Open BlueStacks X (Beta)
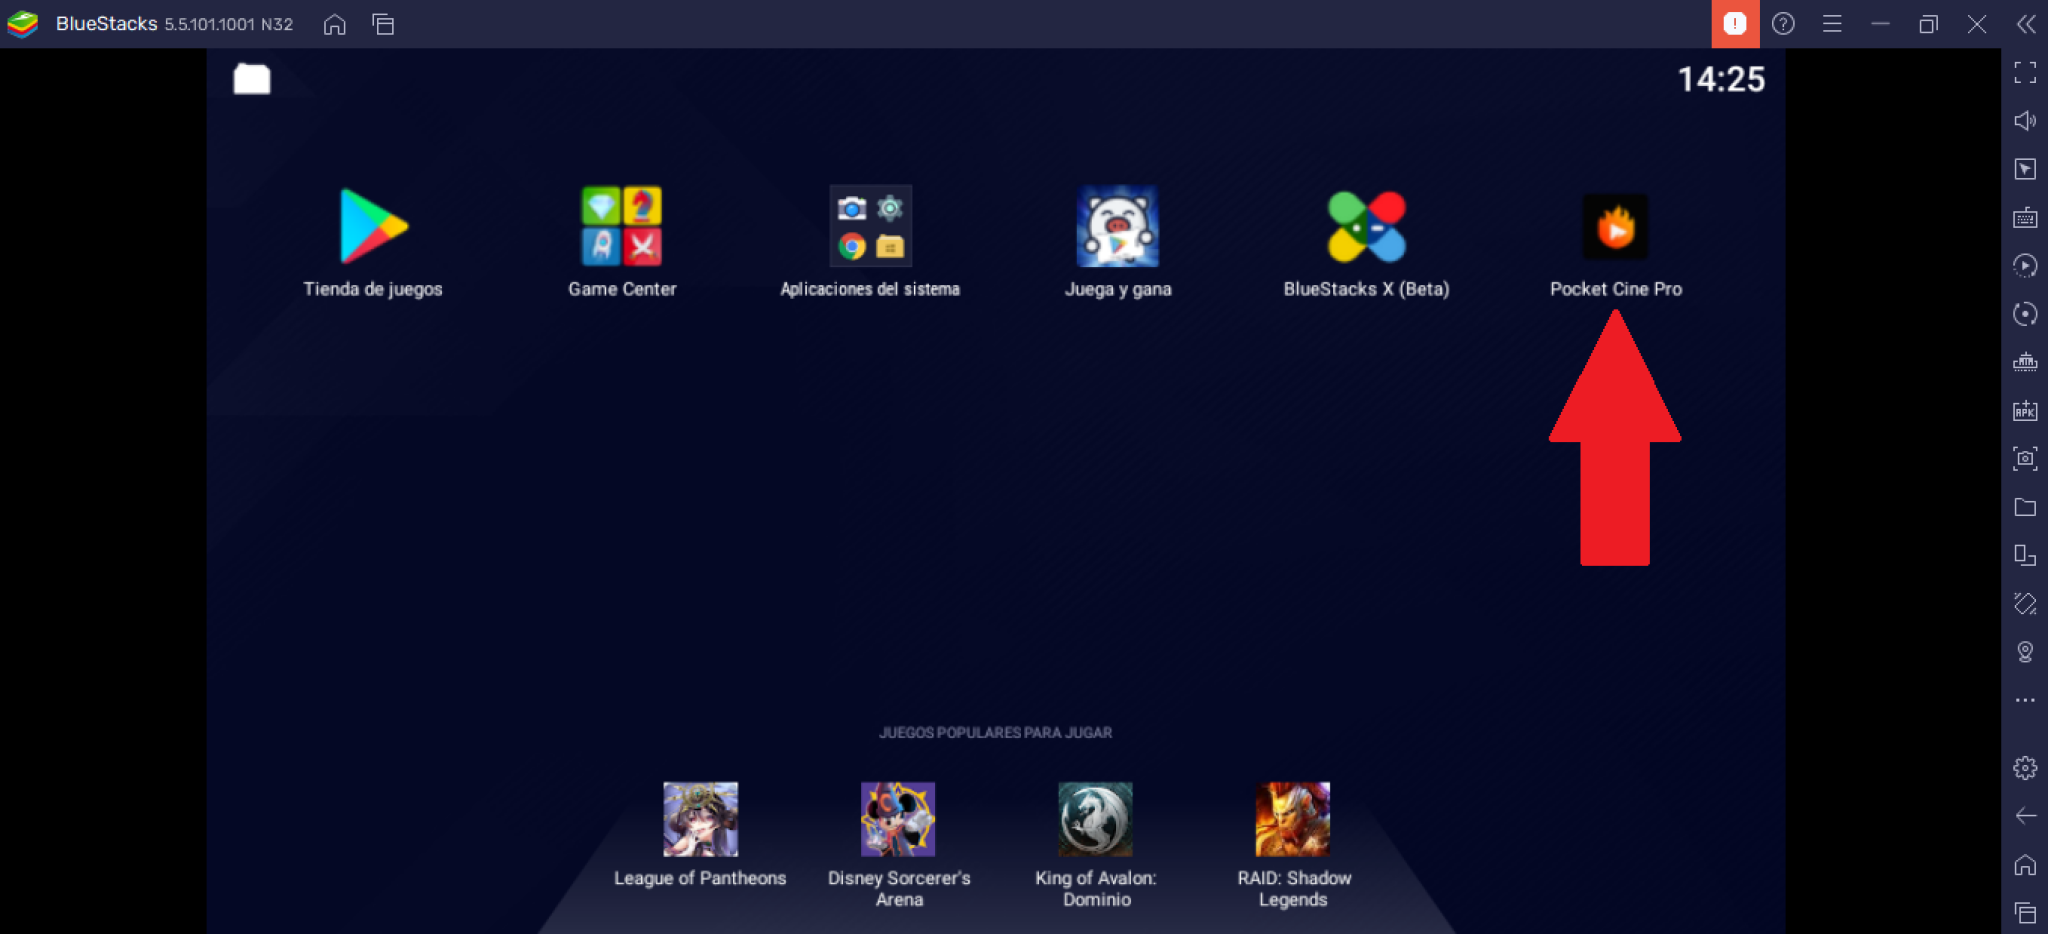 coord(1366,226)
